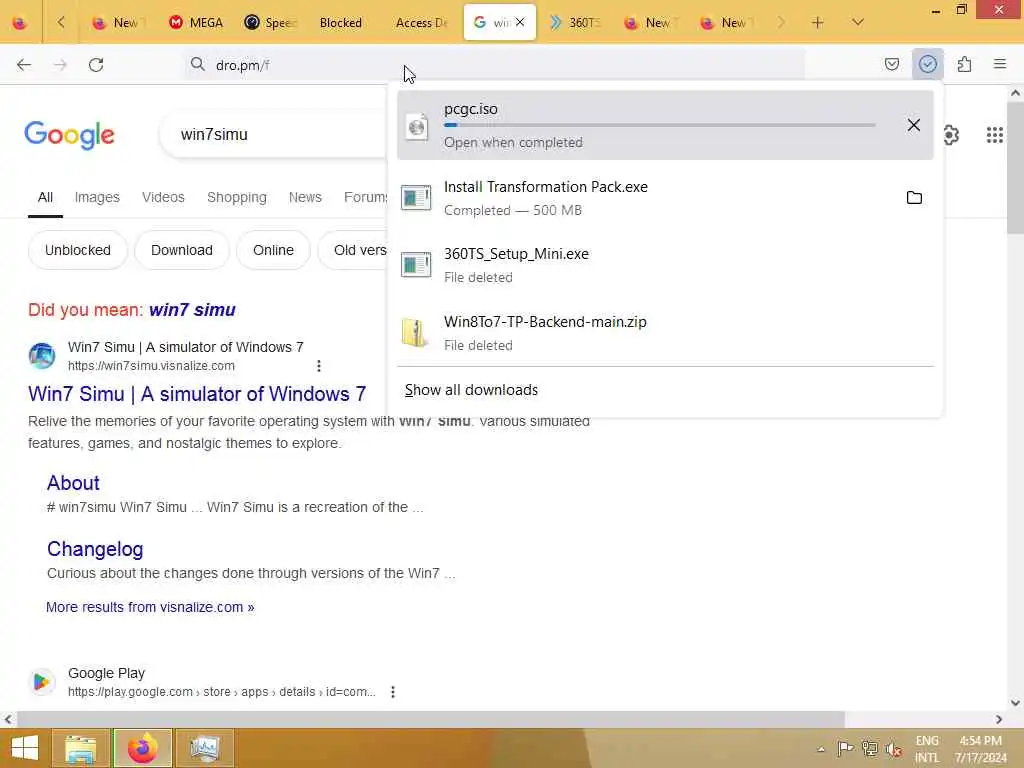This screenshot has width=1024, height=768.
Task: Select the 360TS_Setup_Mini.exe download entry
Action: [665, 264]
